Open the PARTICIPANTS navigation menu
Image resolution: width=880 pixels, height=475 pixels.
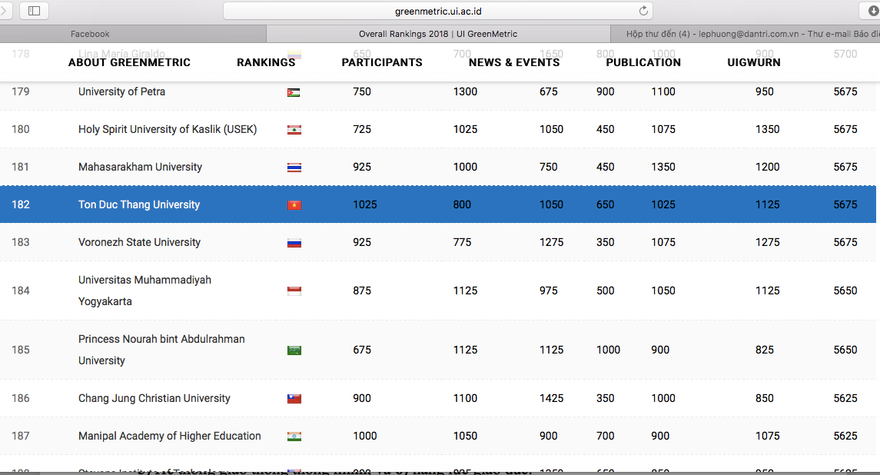coord(382,62)
